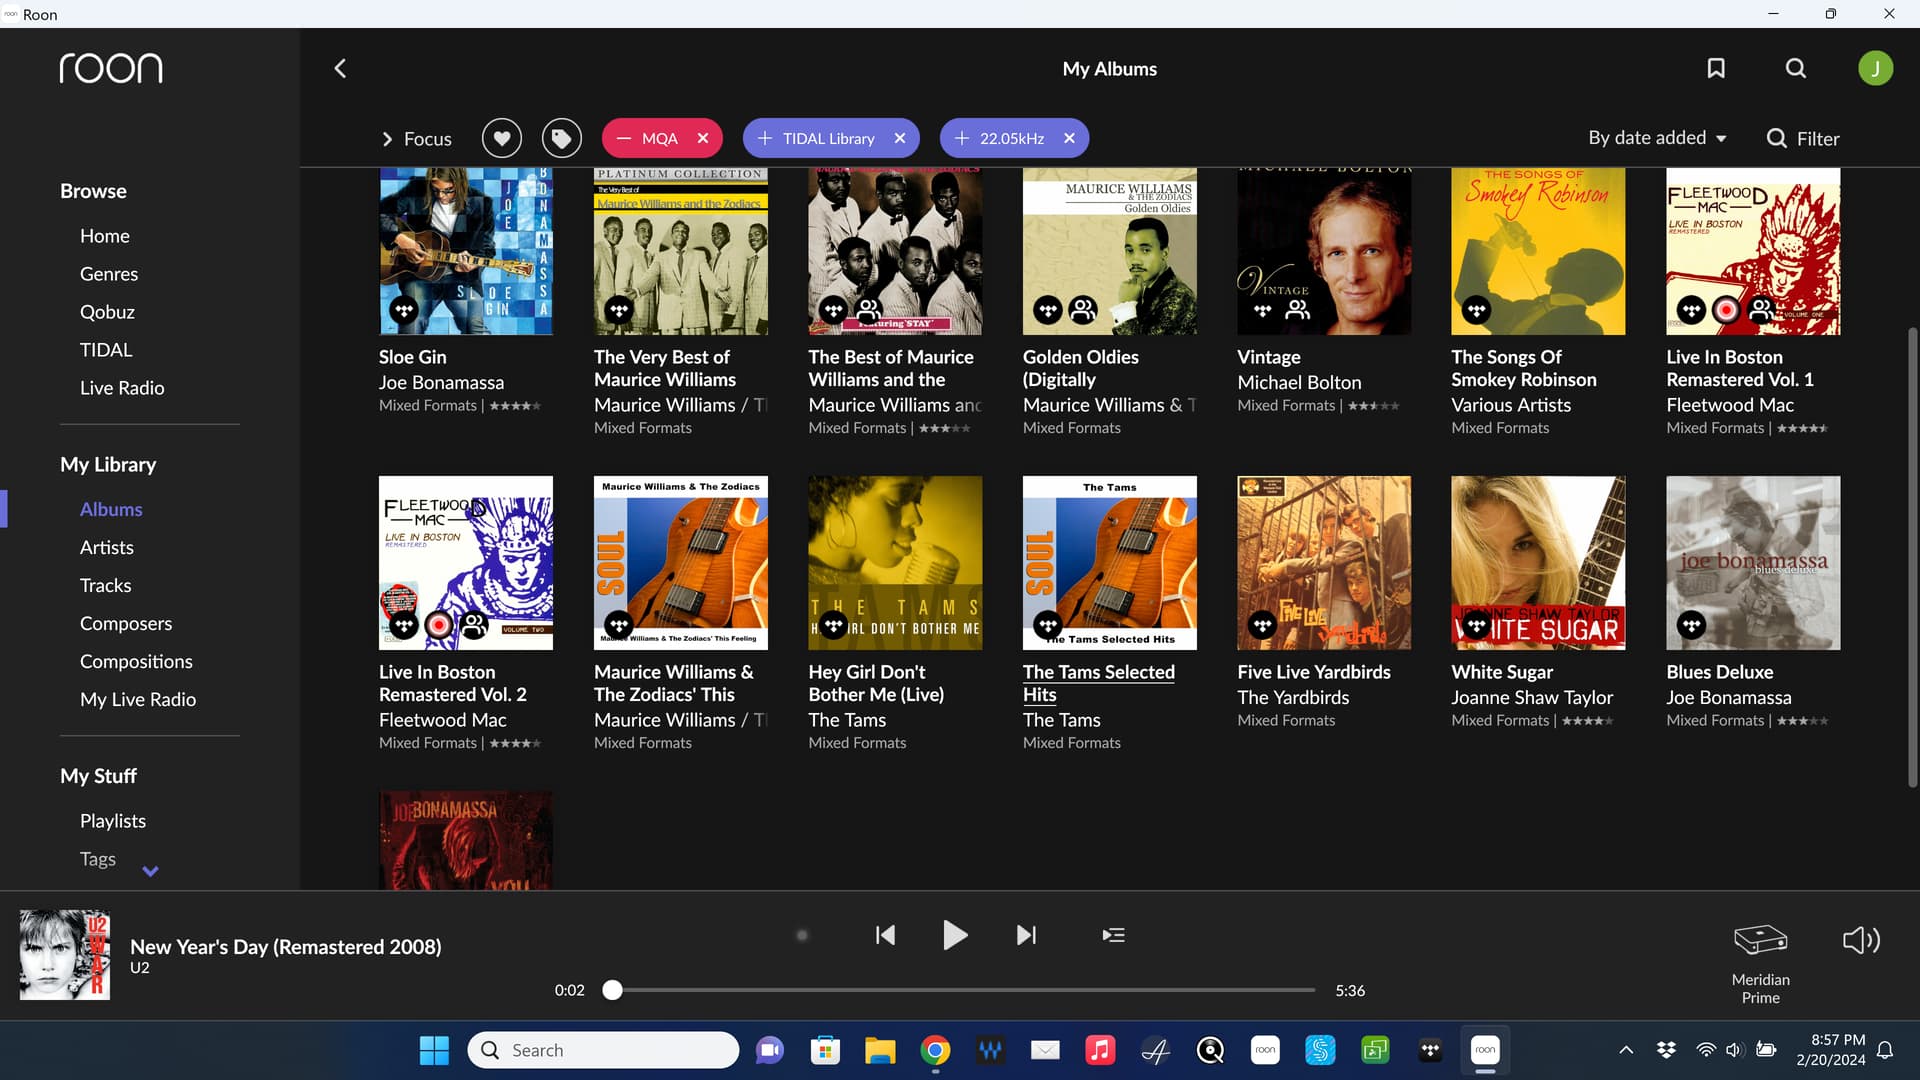Open Apple Music from taskbar
This screenshot has width=1920, height=1080.
point(1100,1050)
